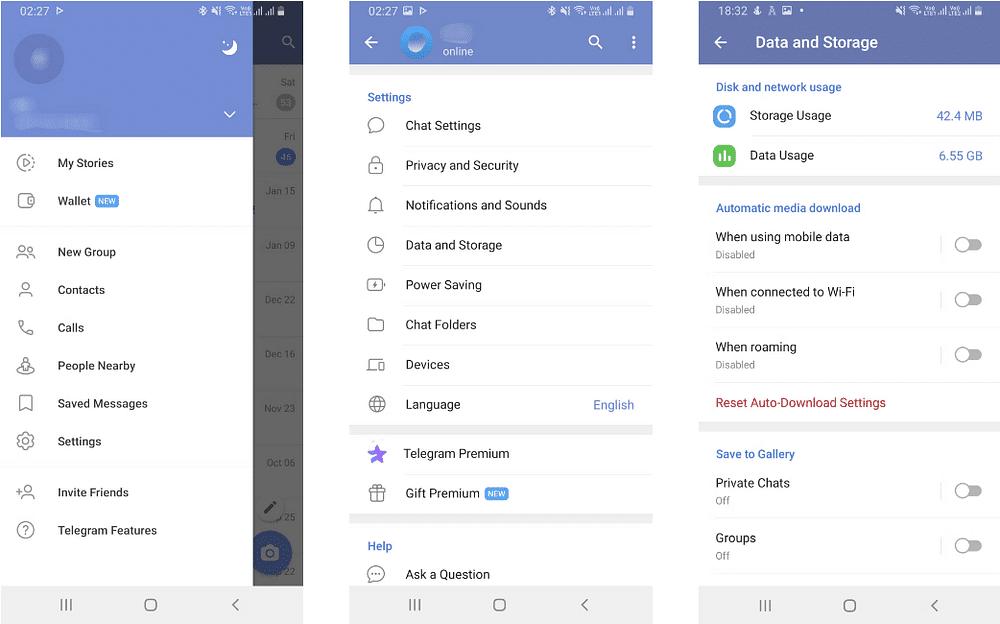Go back from the Settings screen
The width and height of the screenshot is (1000, 624).
371,42
